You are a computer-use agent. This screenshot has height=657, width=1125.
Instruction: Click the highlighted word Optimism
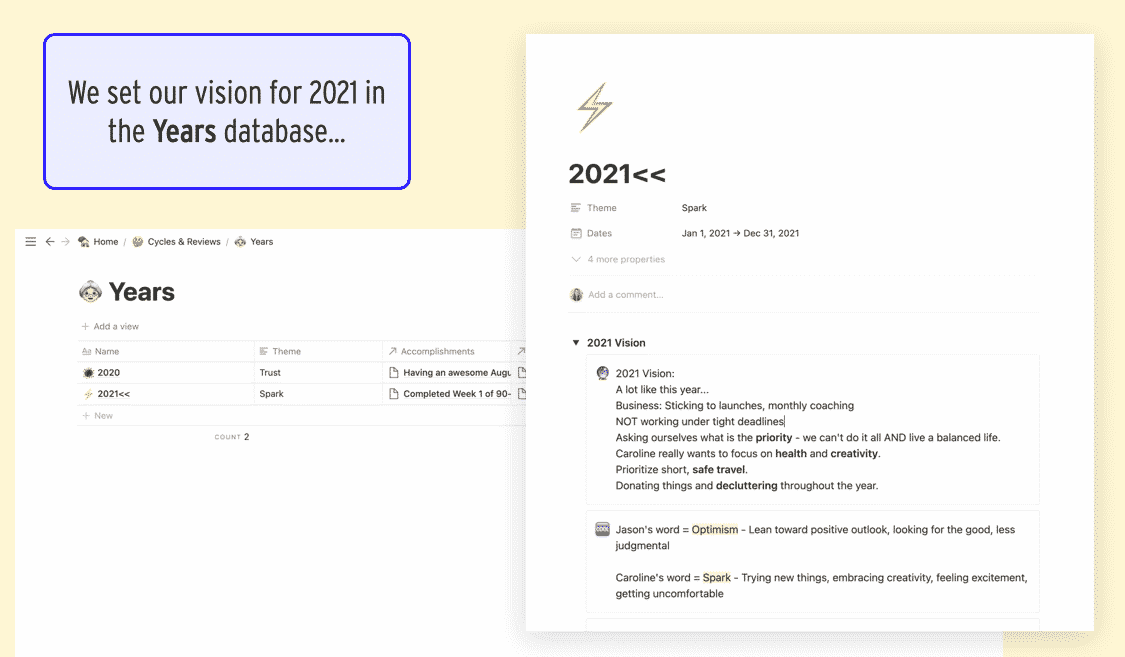coord(715,529)
